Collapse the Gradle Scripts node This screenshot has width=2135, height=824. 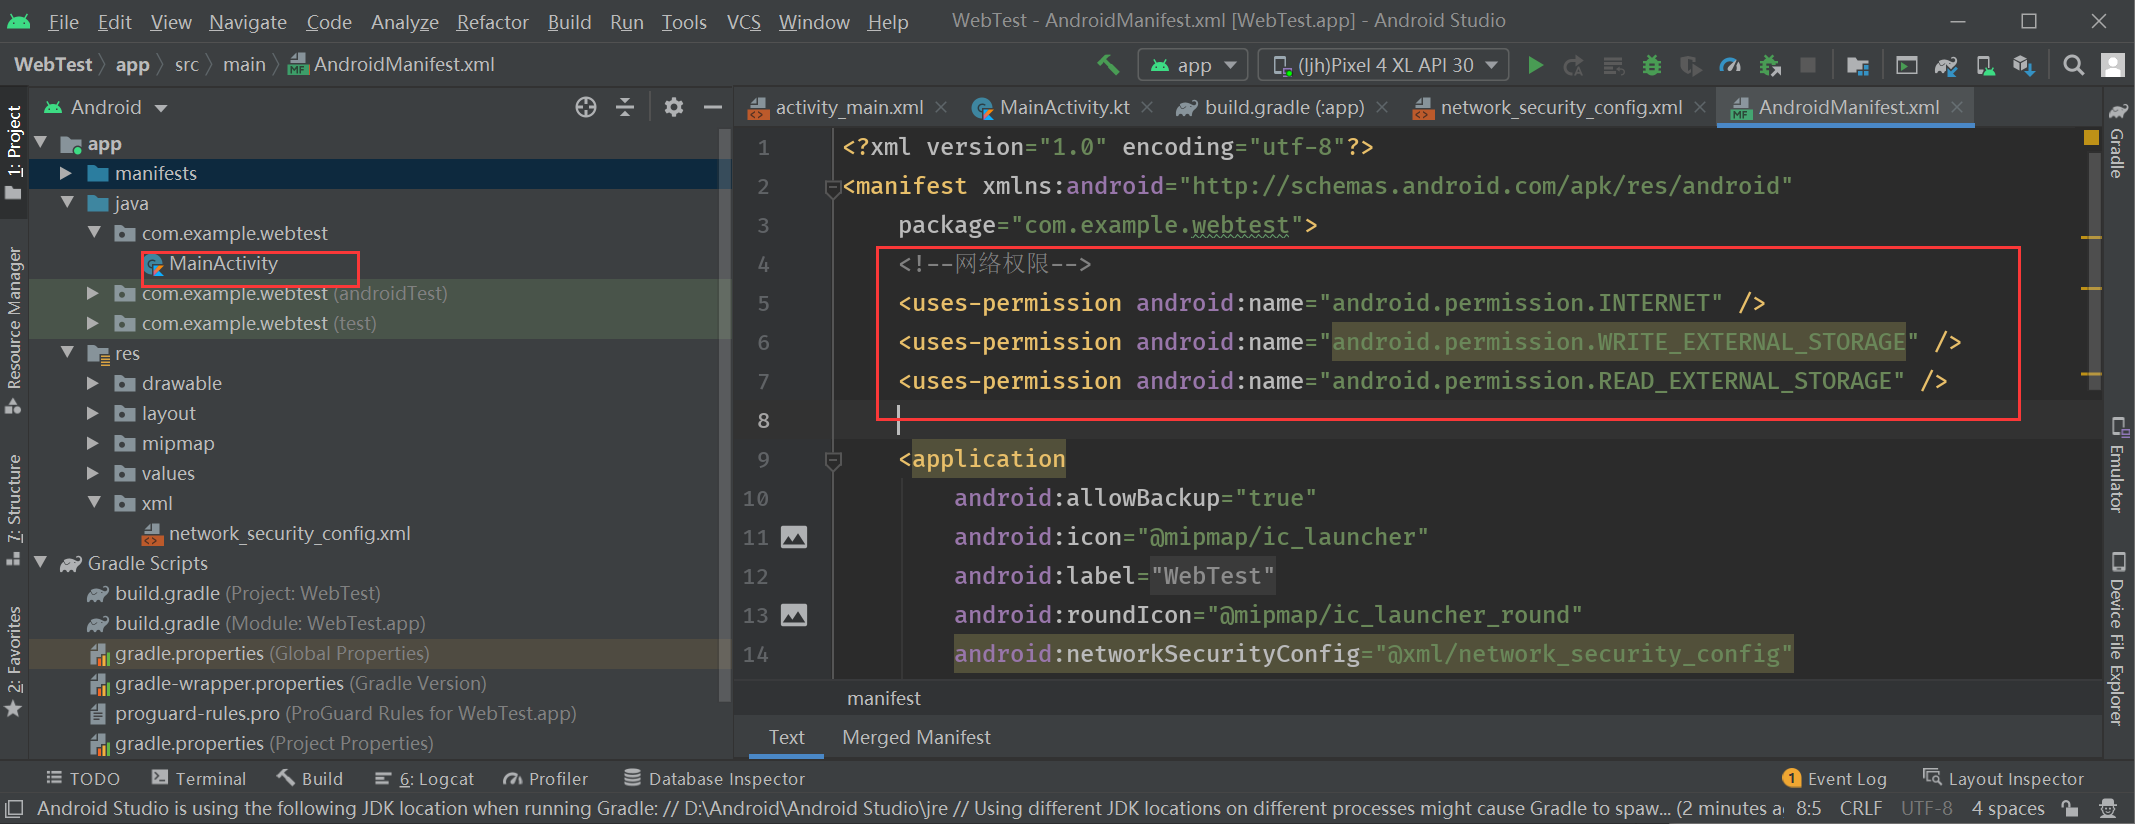coord(40,563)
